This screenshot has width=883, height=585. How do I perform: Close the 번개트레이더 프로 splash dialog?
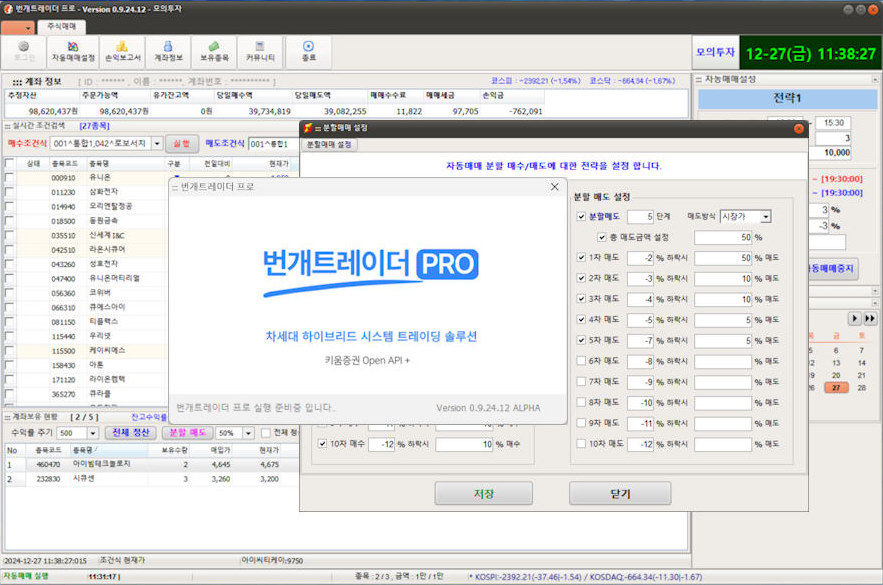click(555, 187)
